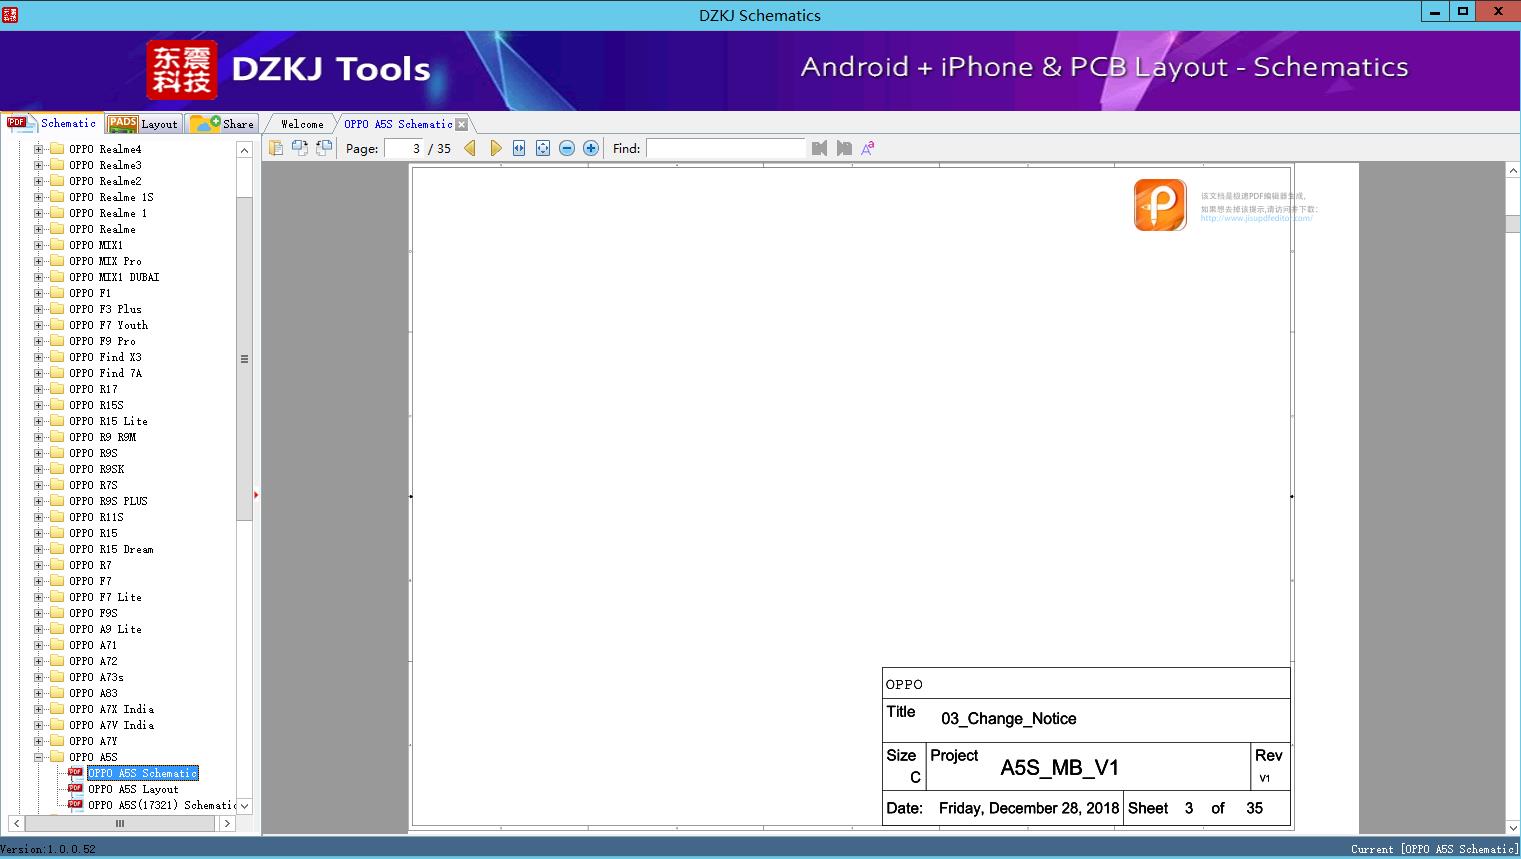Minimize the DZKJ Schematics window

tap(1434, 11)
